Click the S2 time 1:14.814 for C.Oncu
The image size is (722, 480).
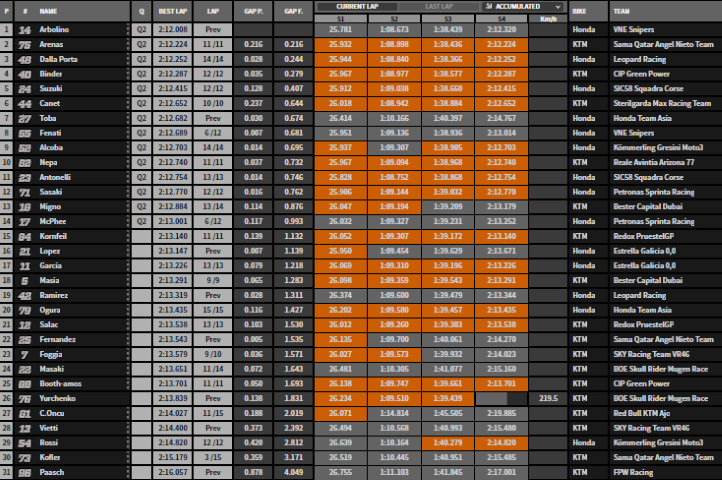(394, 413)
